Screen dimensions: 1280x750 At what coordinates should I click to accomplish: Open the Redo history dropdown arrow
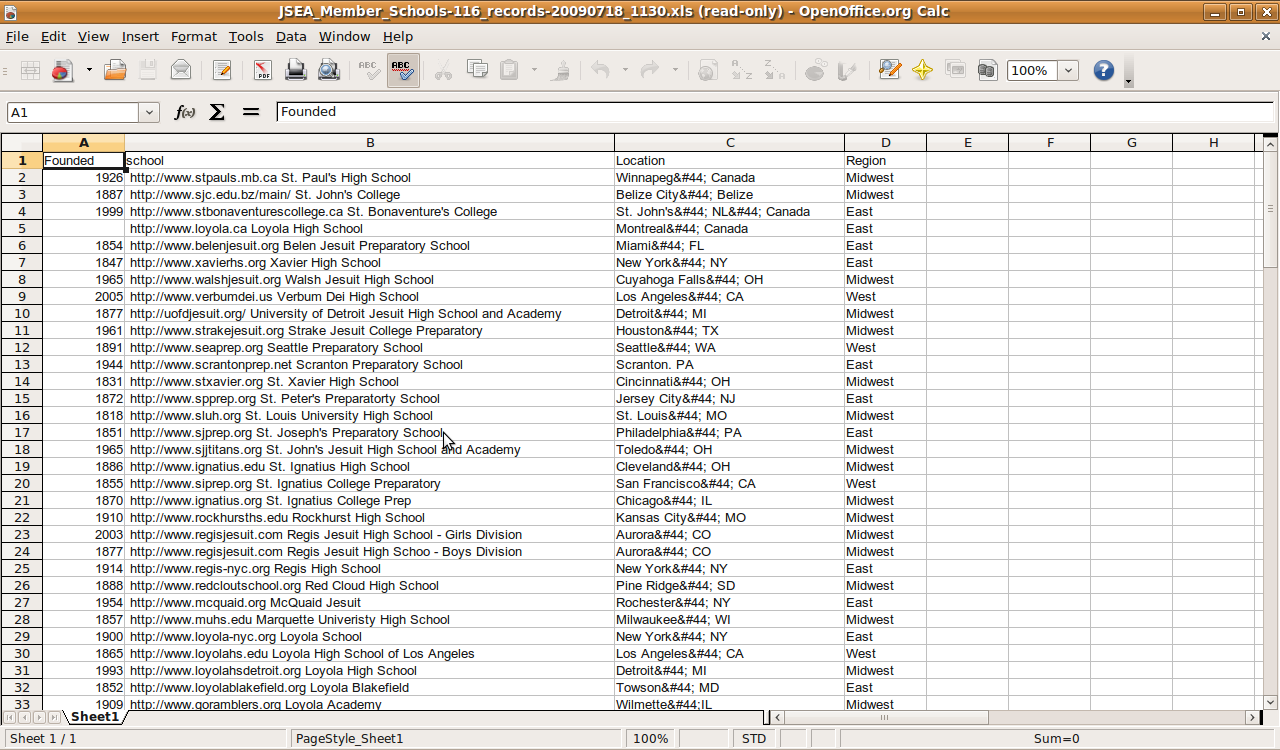tap(675, 70)
